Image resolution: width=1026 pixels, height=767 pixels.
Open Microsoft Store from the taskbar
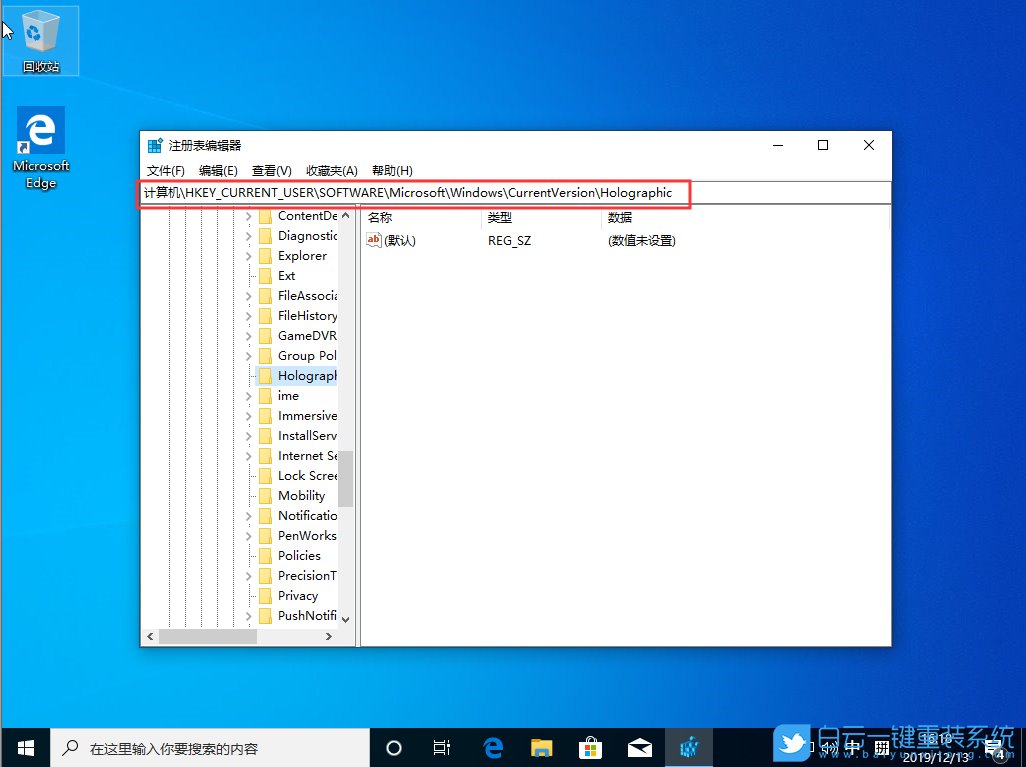pos(591,747)
